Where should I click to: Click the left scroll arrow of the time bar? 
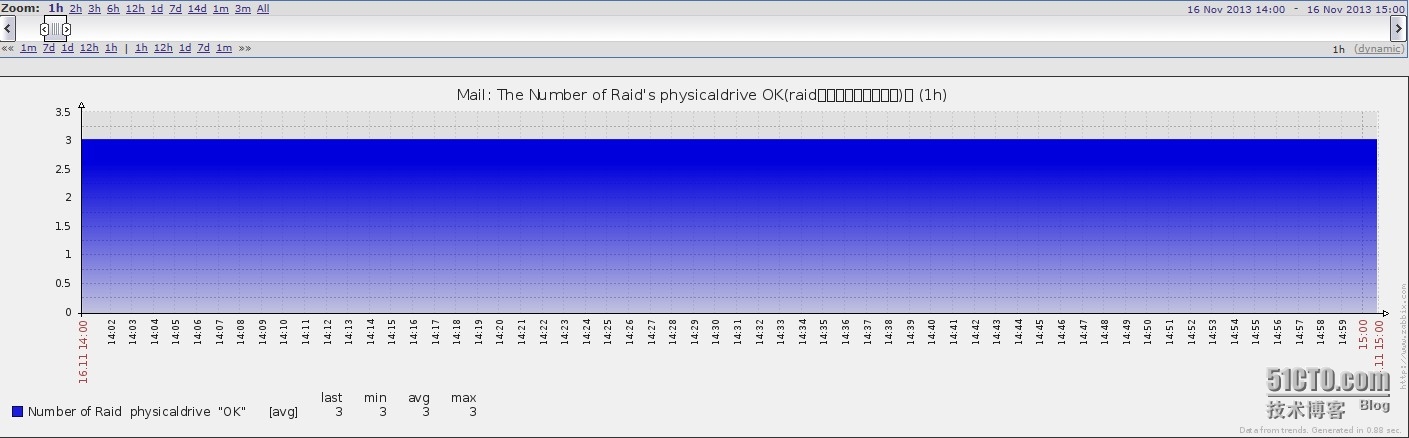[x=8, y=29]
